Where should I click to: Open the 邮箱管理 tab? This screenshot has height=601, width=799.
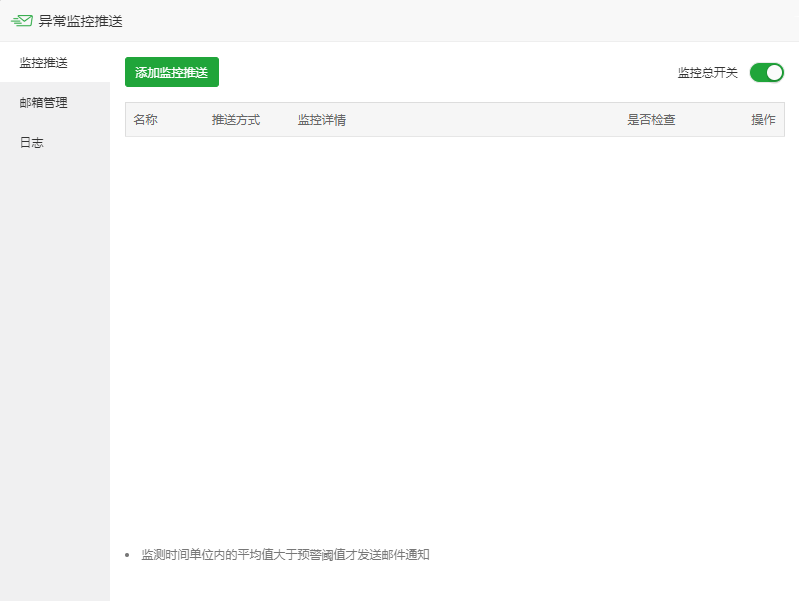pyautogui.click(x=44, y=103)
